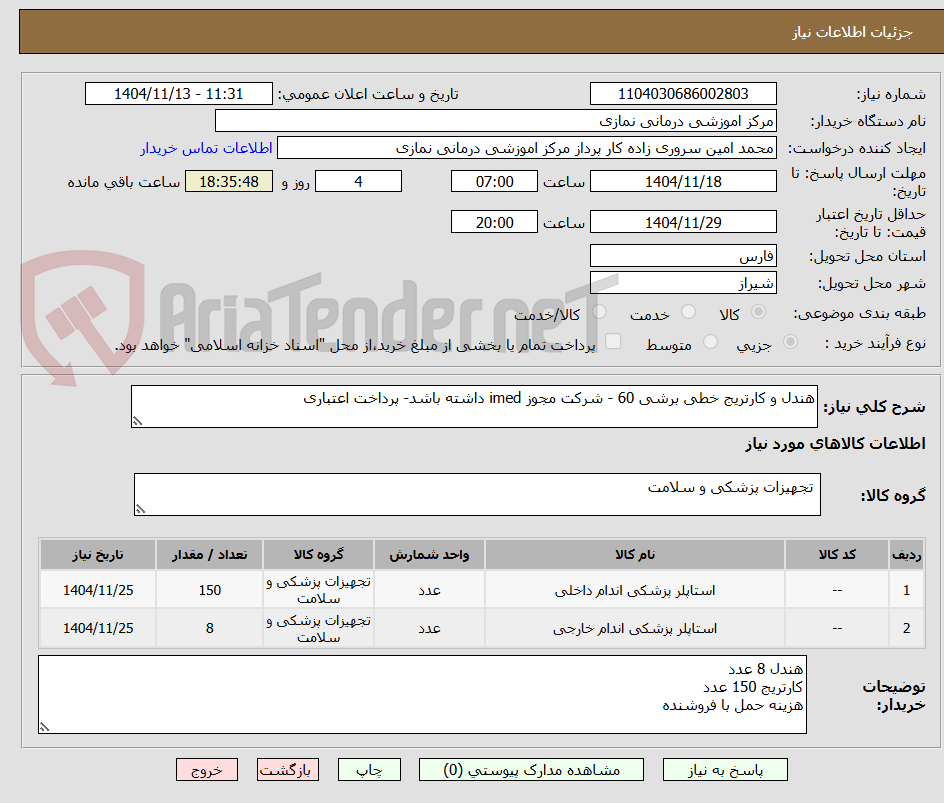Image resolution: width=944 pixels, height=803 pixels.
Task: Click the line هزینه حمل با فروشنده
Action: 733,705
